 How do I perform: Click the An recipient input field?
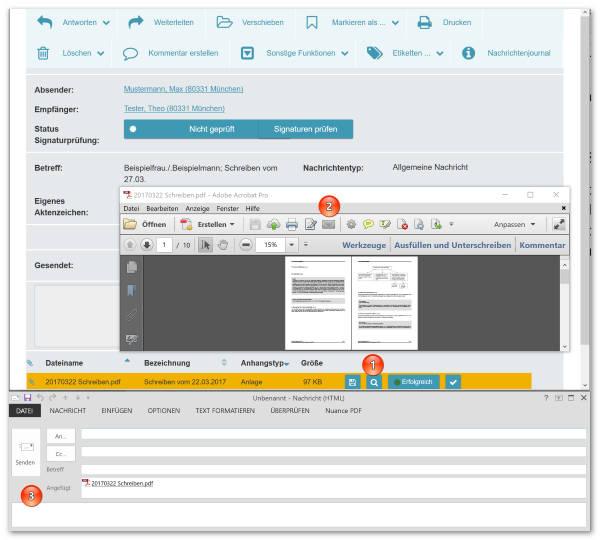[x=333, y=434]
